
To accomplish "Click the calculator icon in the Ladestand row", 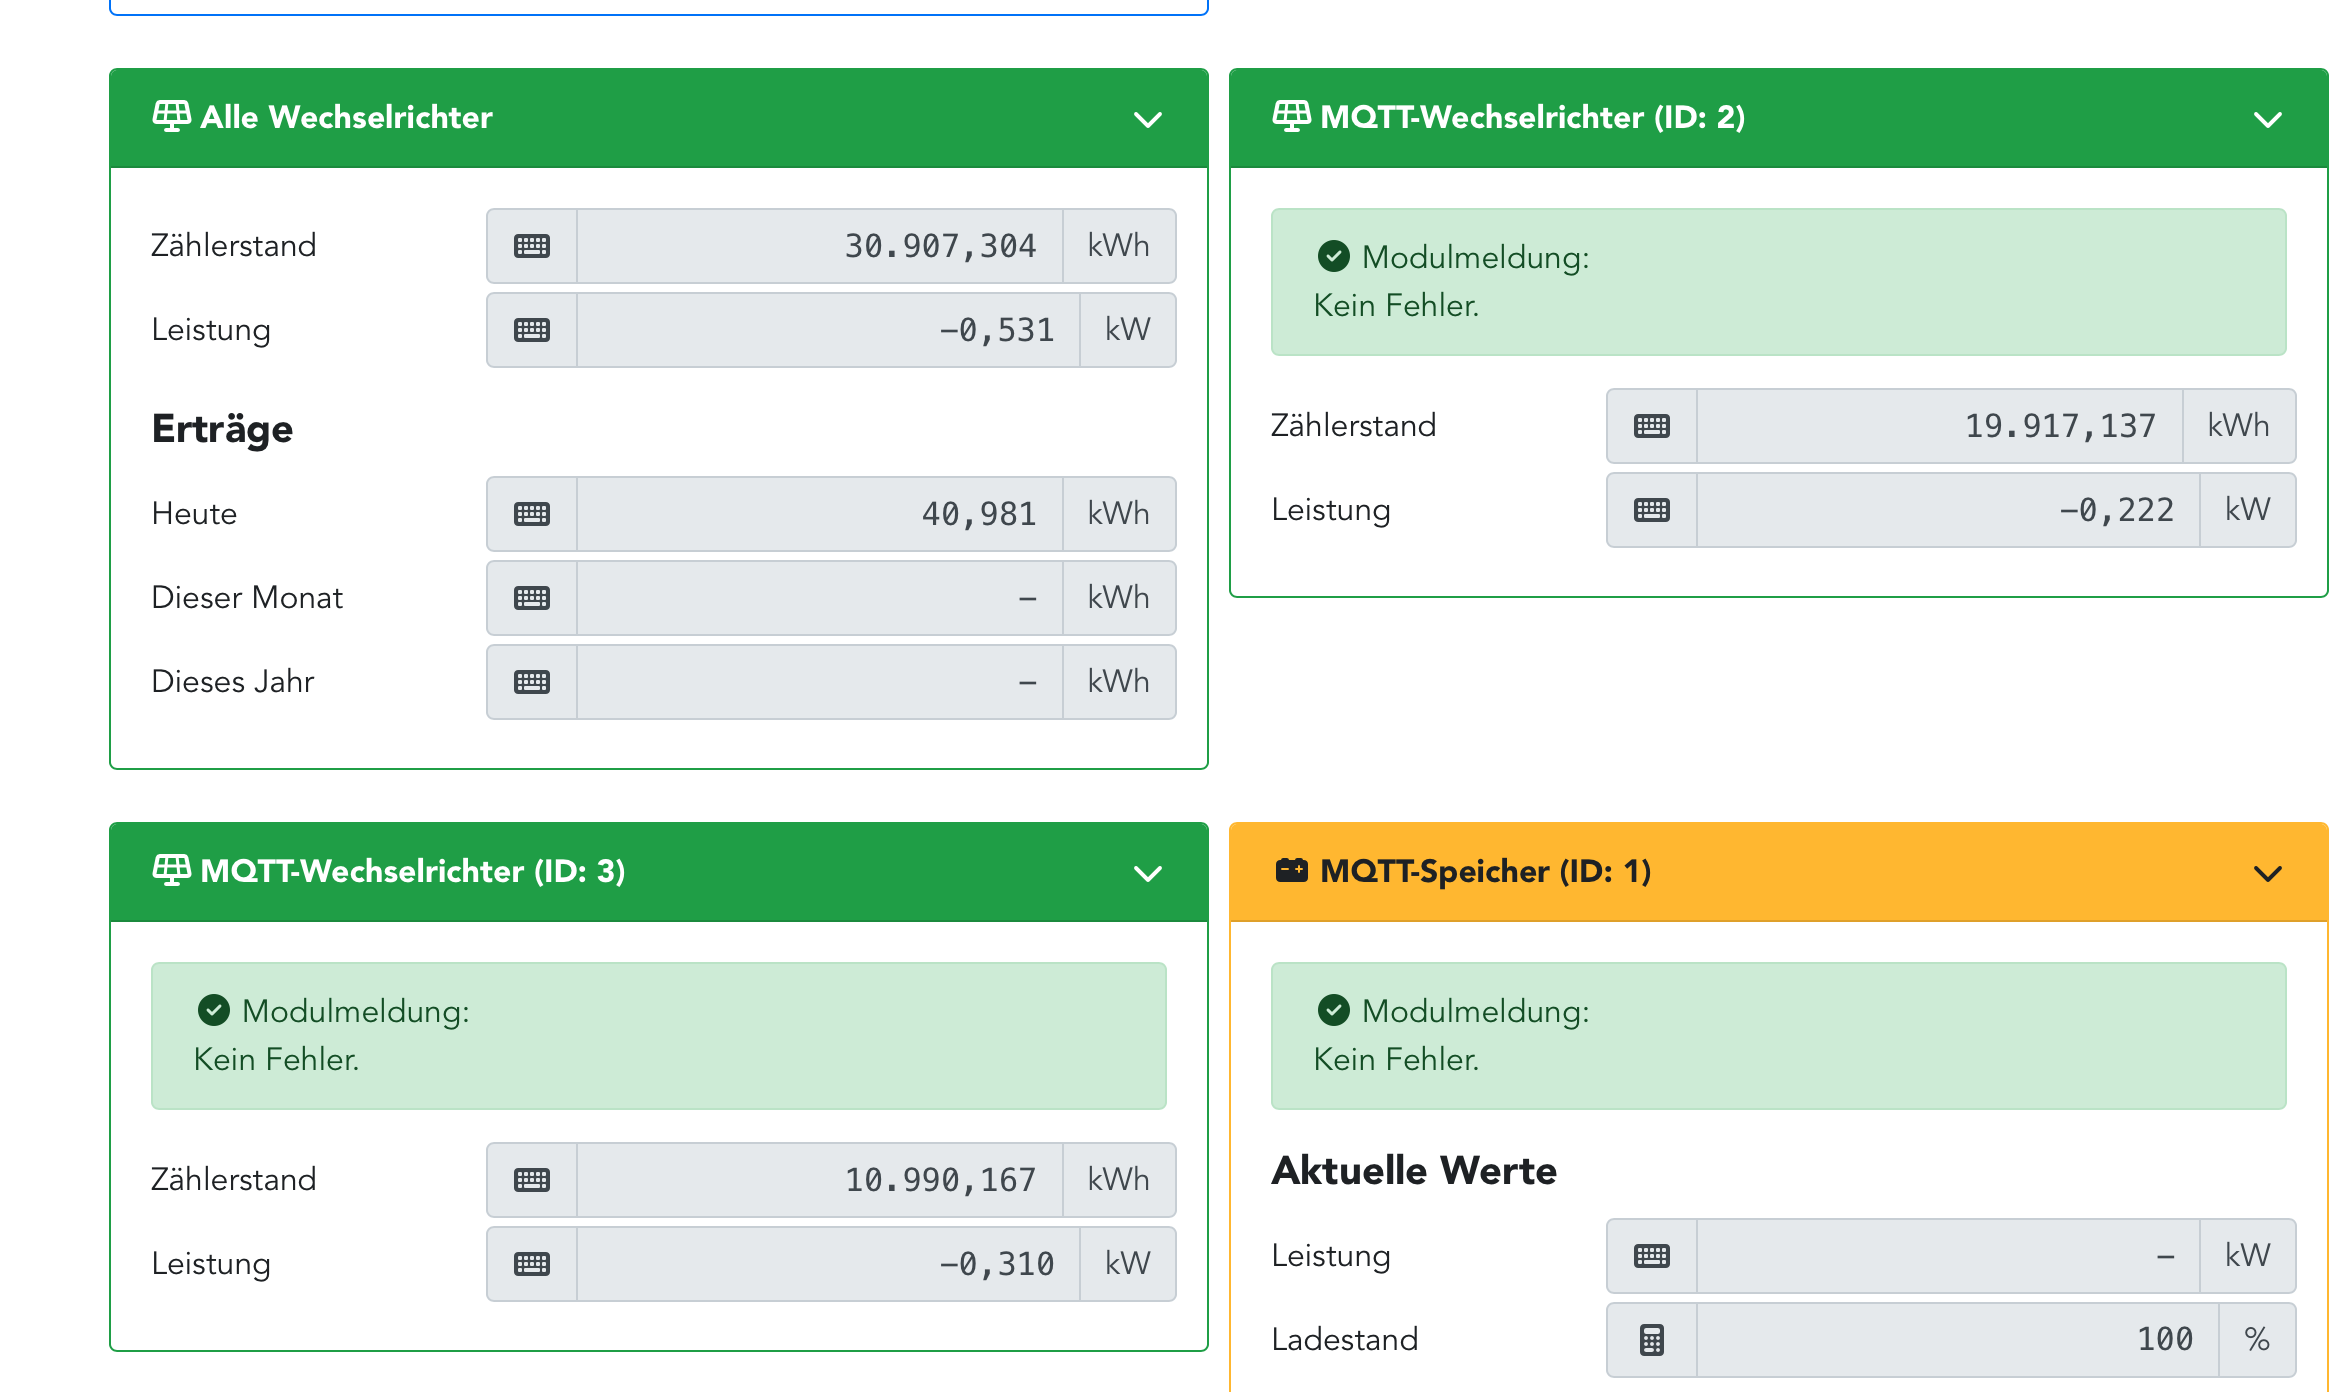I will click(1651, 1339).
